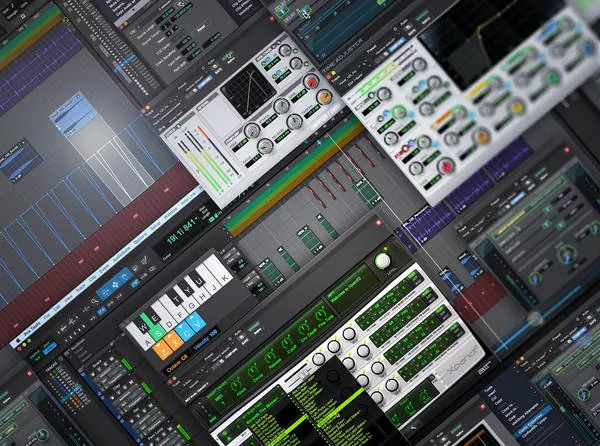Select the Selector tool in blue group
600x446 pixels.
click(115, 284)
